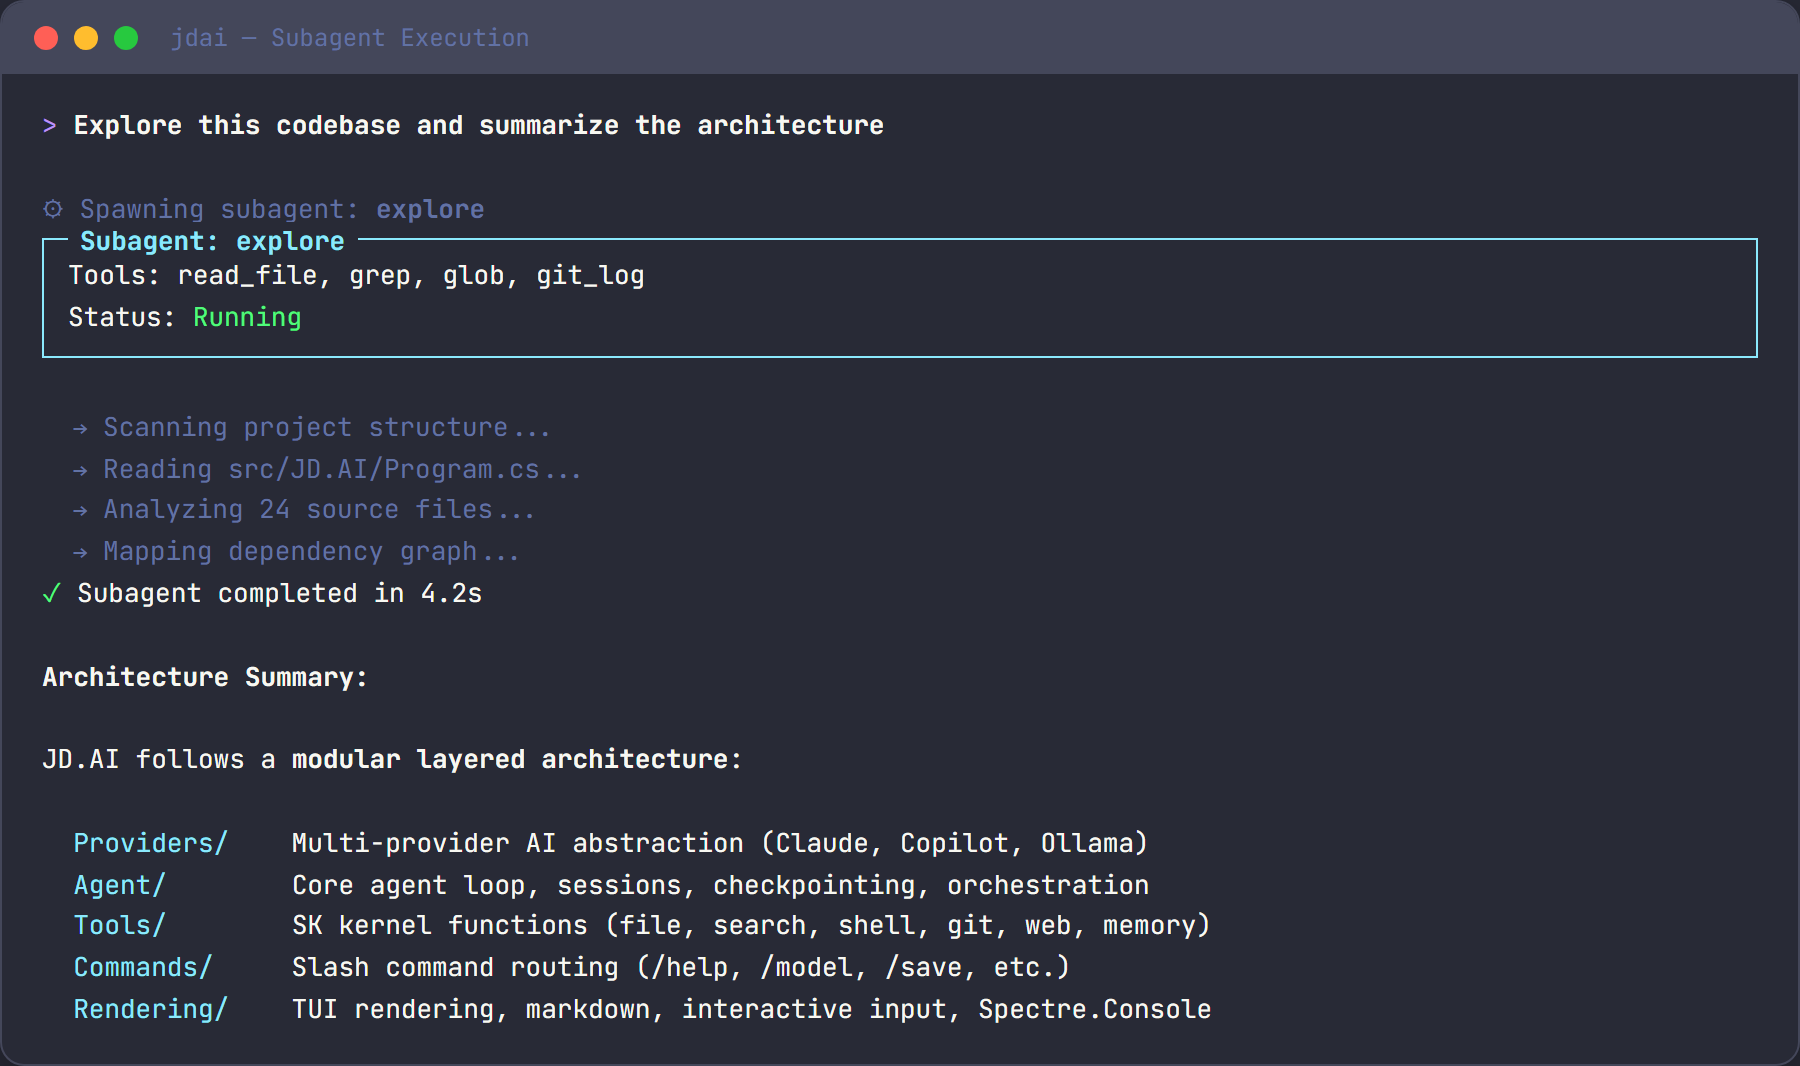Toggle the Running status indicator

(x=246, y=317)
